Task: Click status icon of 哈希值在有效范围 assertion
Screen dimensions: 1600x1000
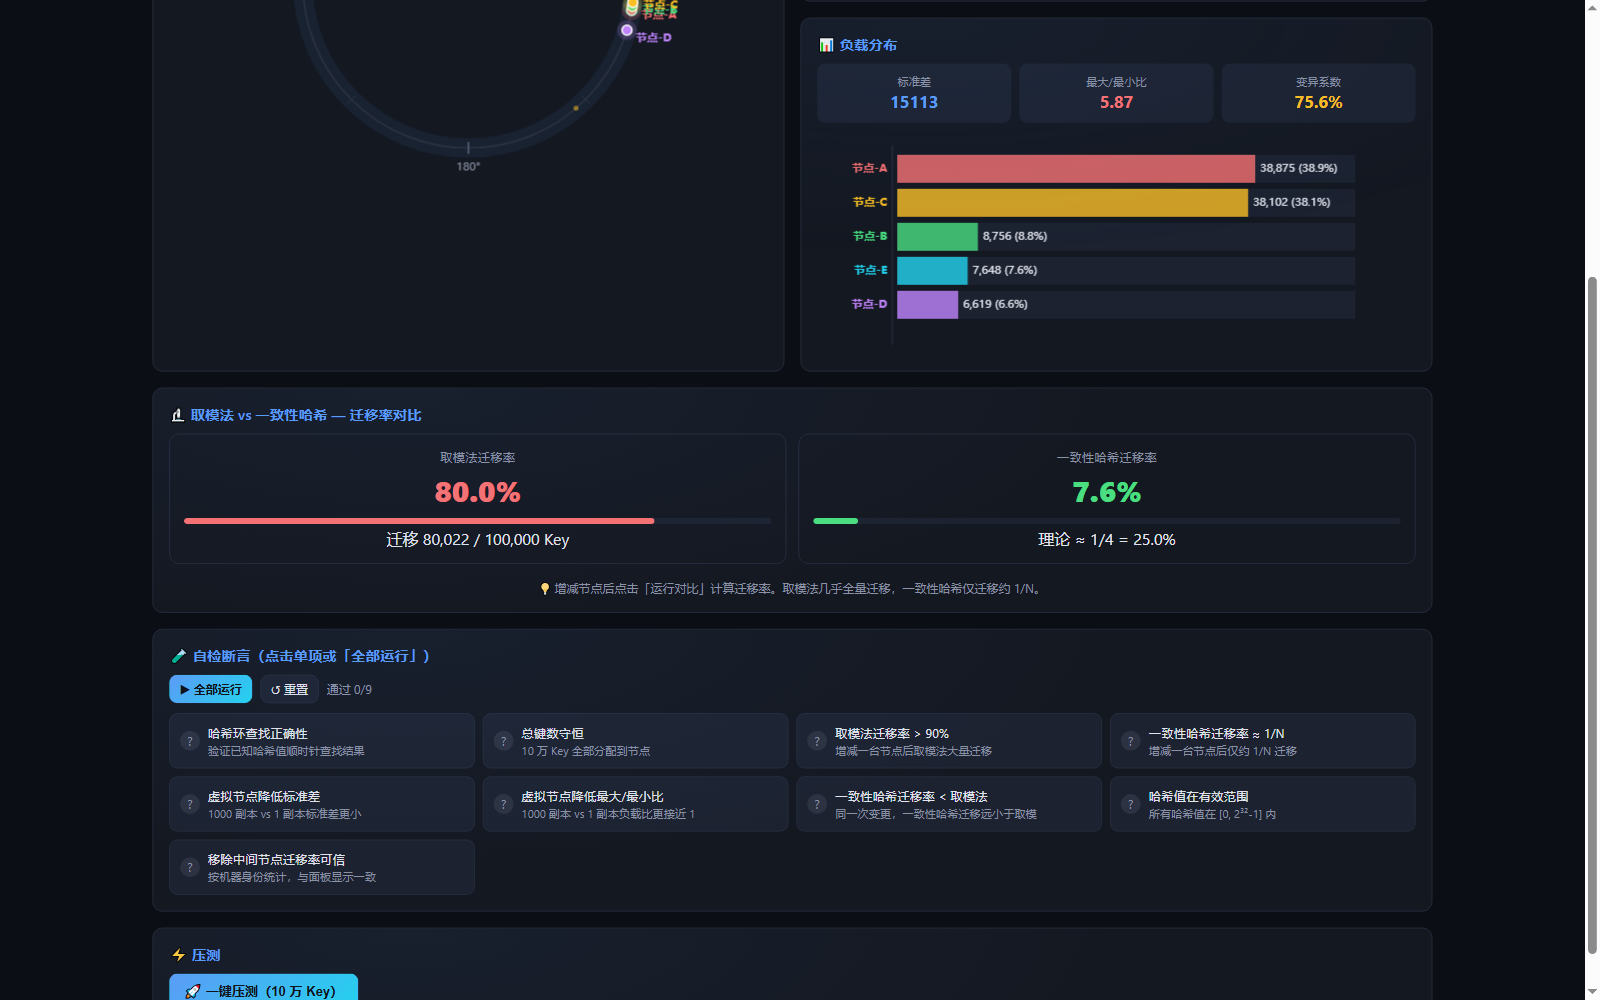Action: (1130, 804)
